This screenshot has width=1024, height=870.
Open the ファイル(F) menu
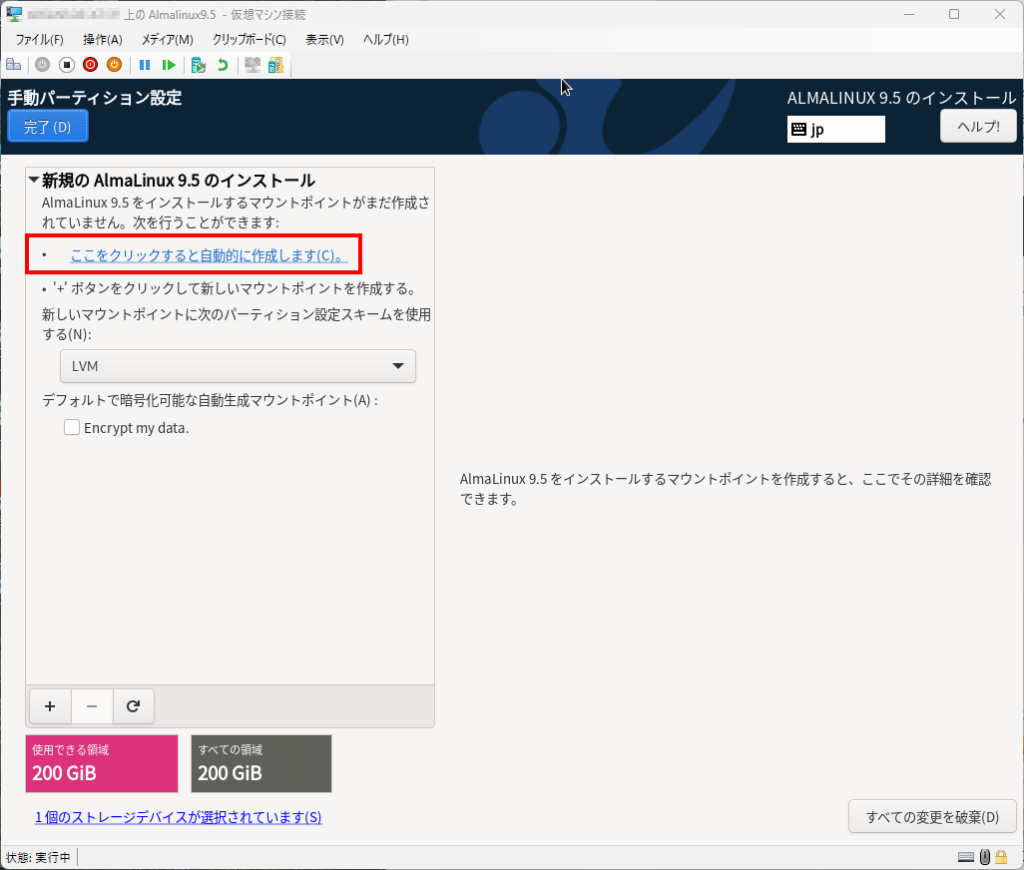pyautogui.click(x=39, y=39)
